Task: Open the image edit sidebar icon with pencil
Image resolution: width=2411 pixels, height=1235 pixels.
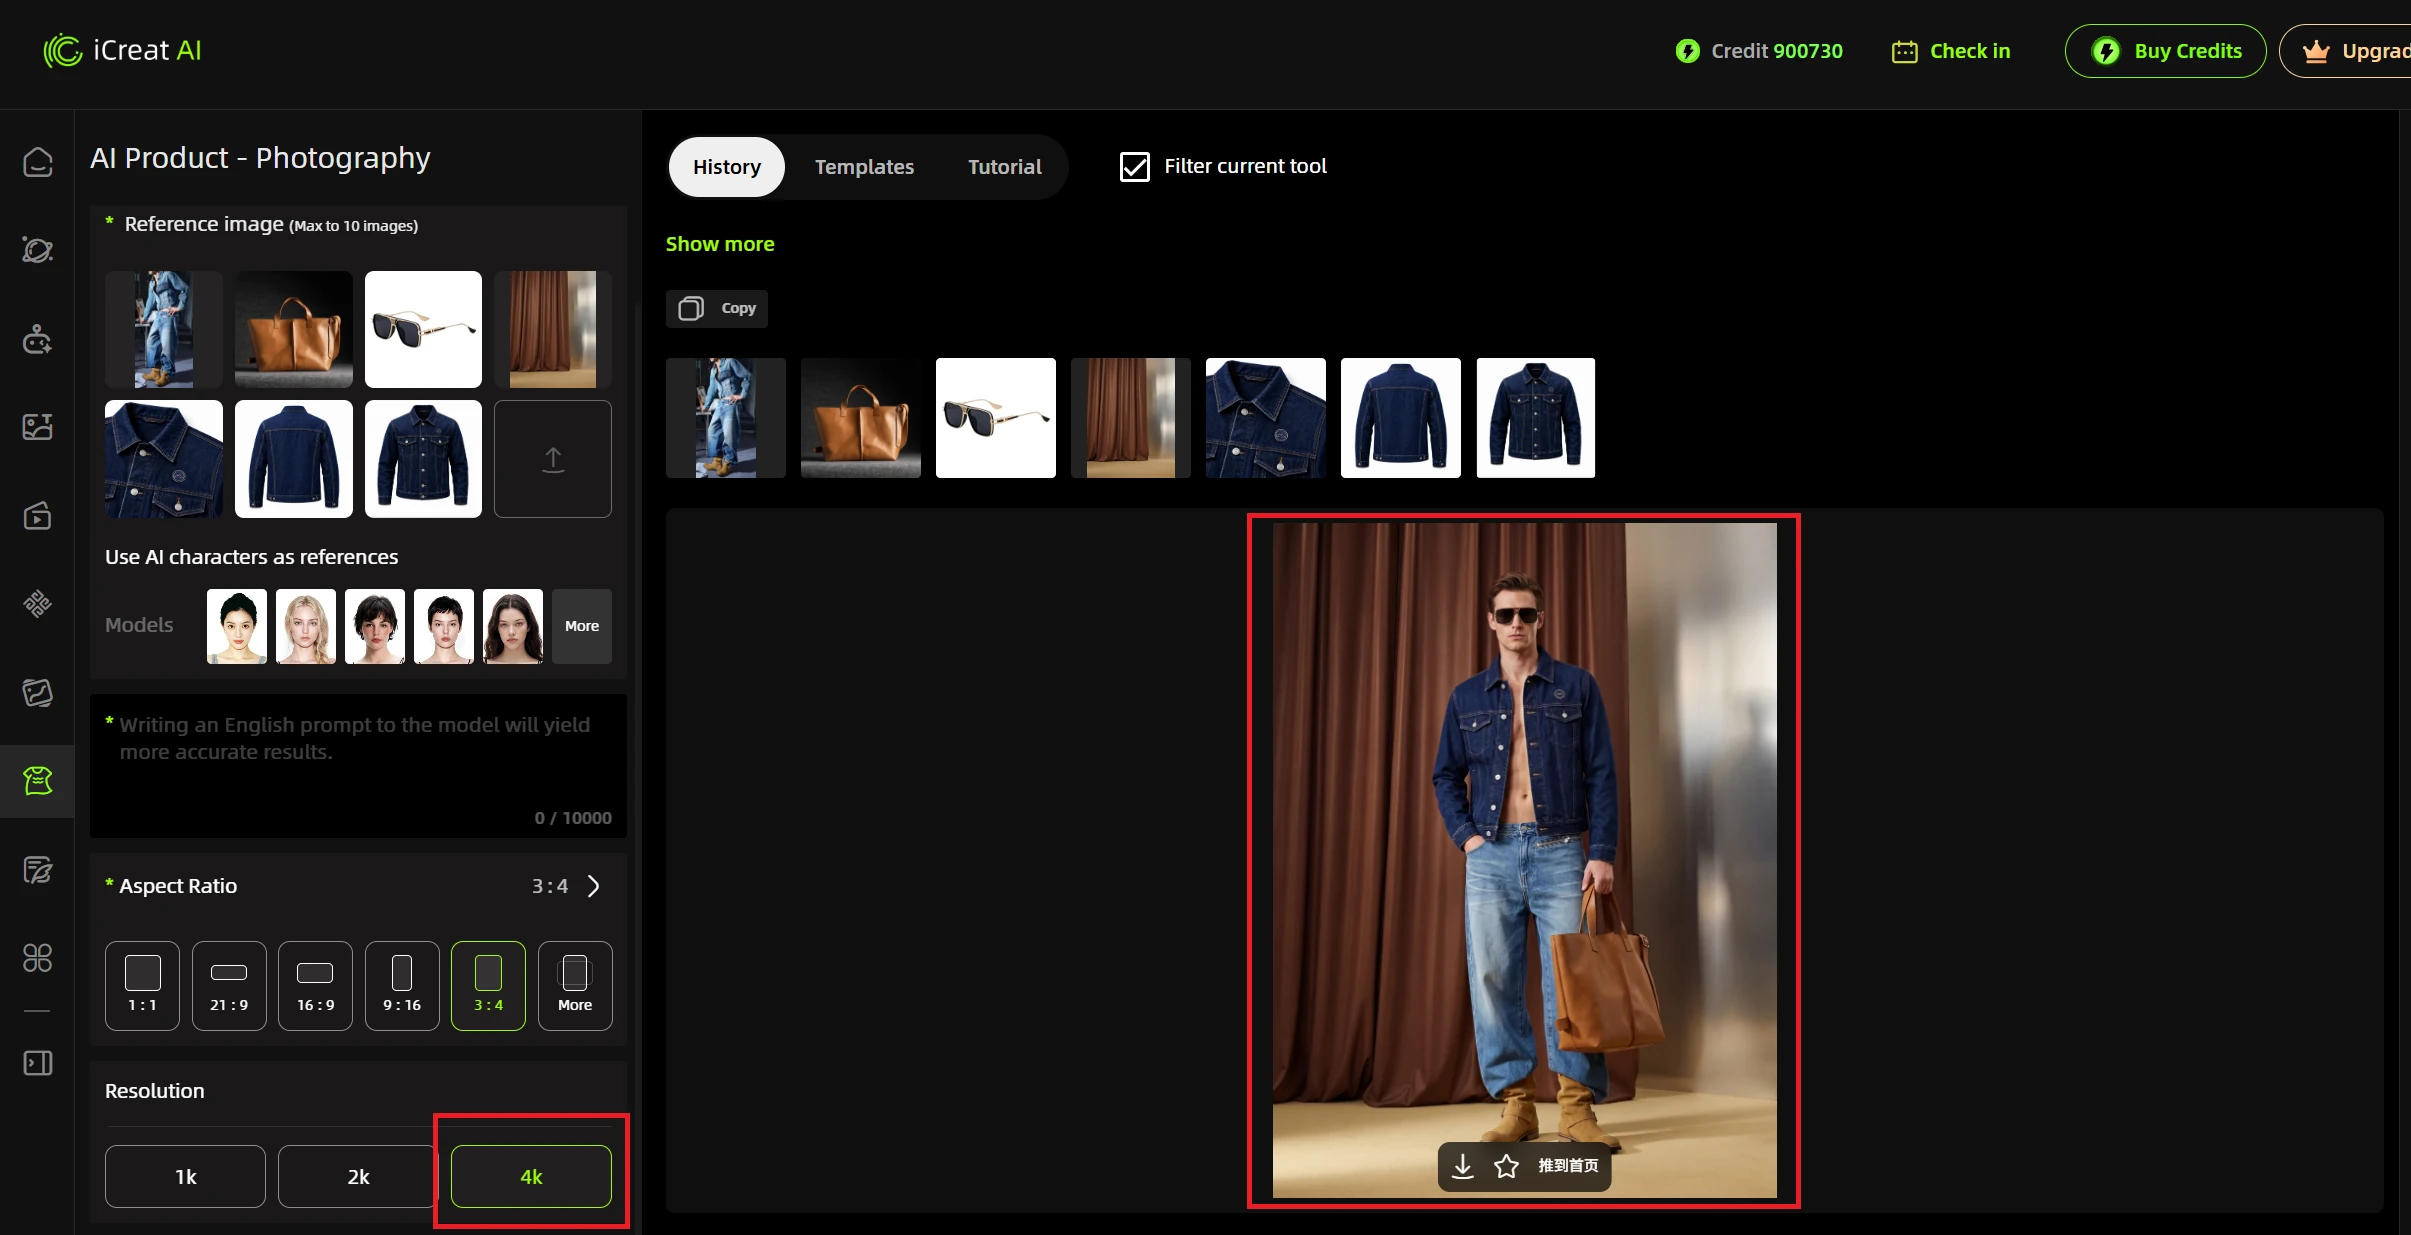Action: [37, 870]
